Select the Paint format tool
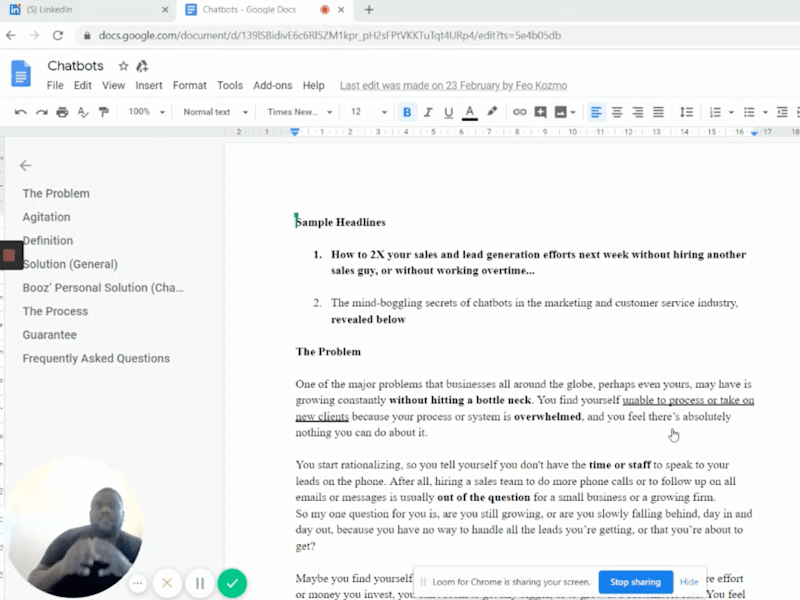The height and width of the screenshot is (600, 800). coord(104,112)
